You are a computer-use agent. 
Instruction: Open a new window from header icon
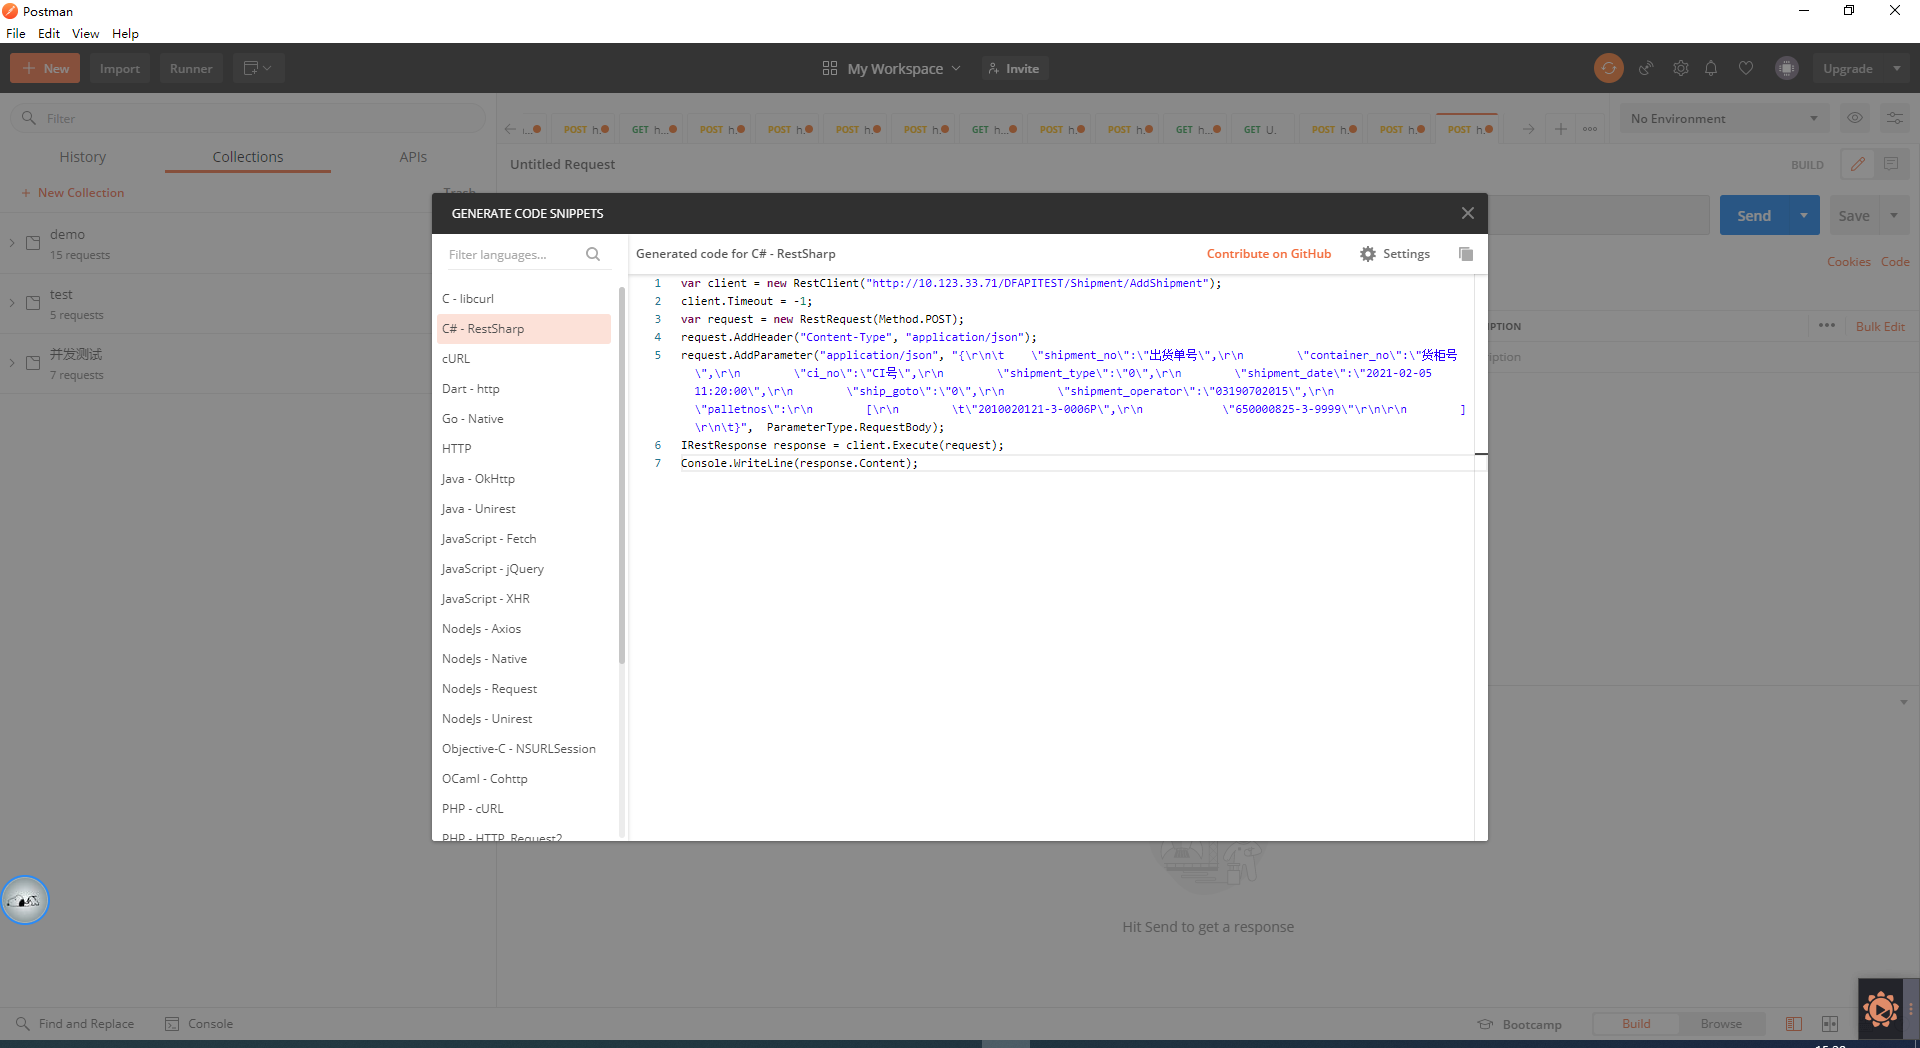[x=251, y=68]
